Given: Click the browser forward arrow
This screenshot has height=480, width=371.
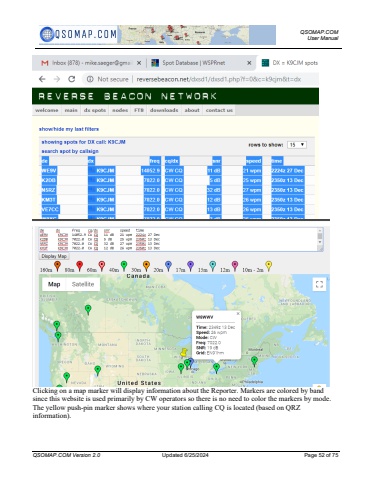Looking at the screenshot, I should pyautogui.click(x=57, y=79).
